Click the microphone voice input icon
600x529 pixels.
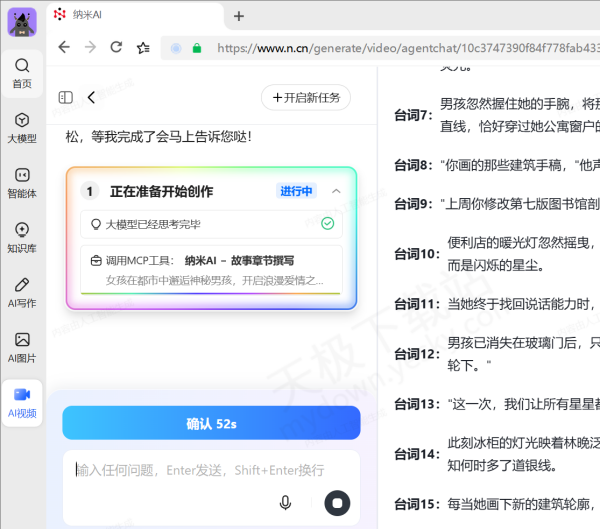(x=286, y=502)
